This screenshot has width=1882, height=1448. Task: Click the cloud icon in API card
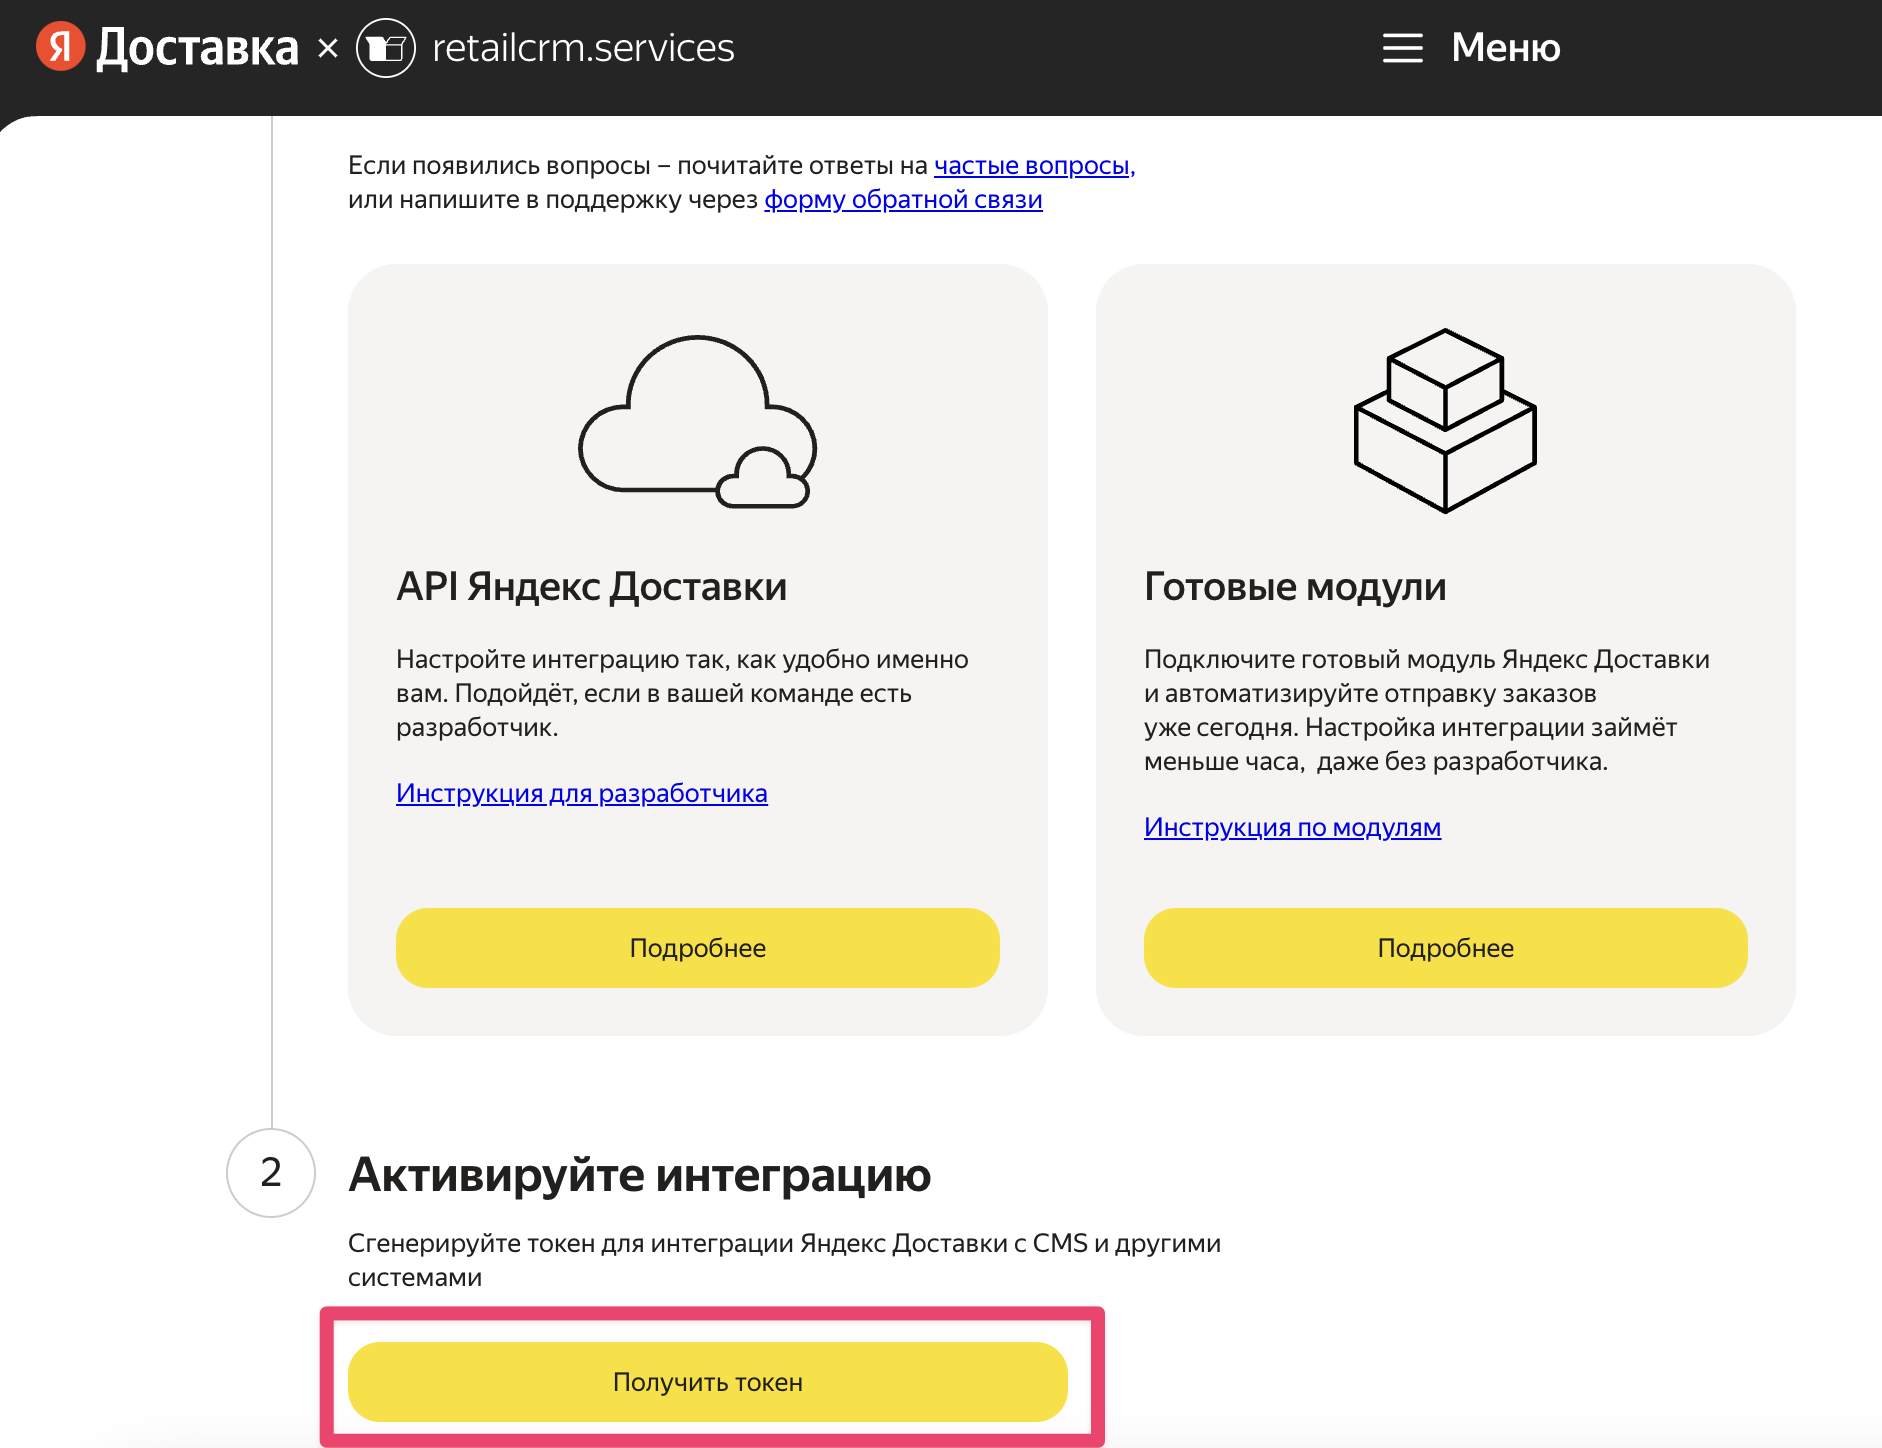pos(698,421)
